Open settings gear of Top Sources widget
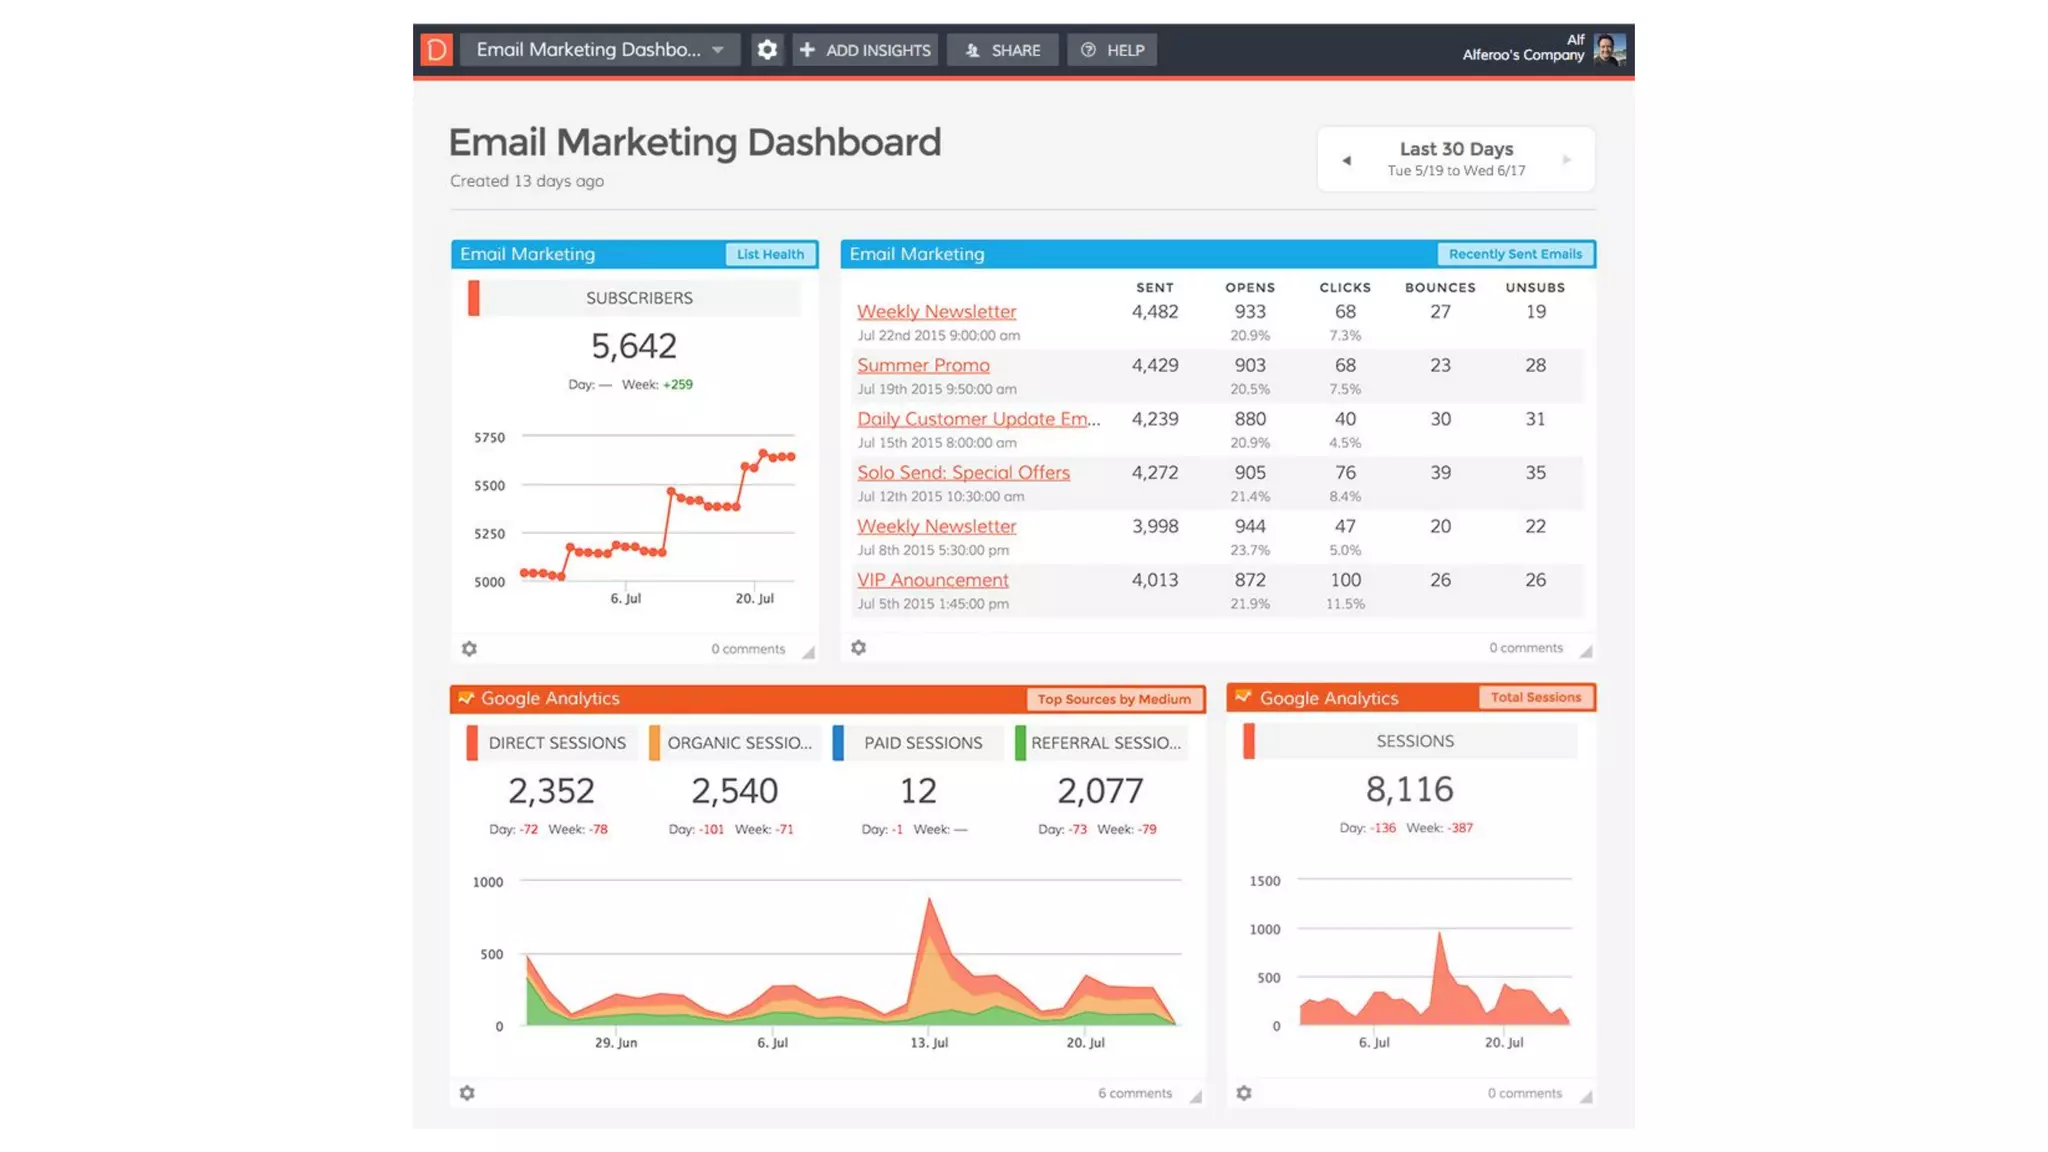This screenshot has height=1152, width=2048. (467, 1093)
